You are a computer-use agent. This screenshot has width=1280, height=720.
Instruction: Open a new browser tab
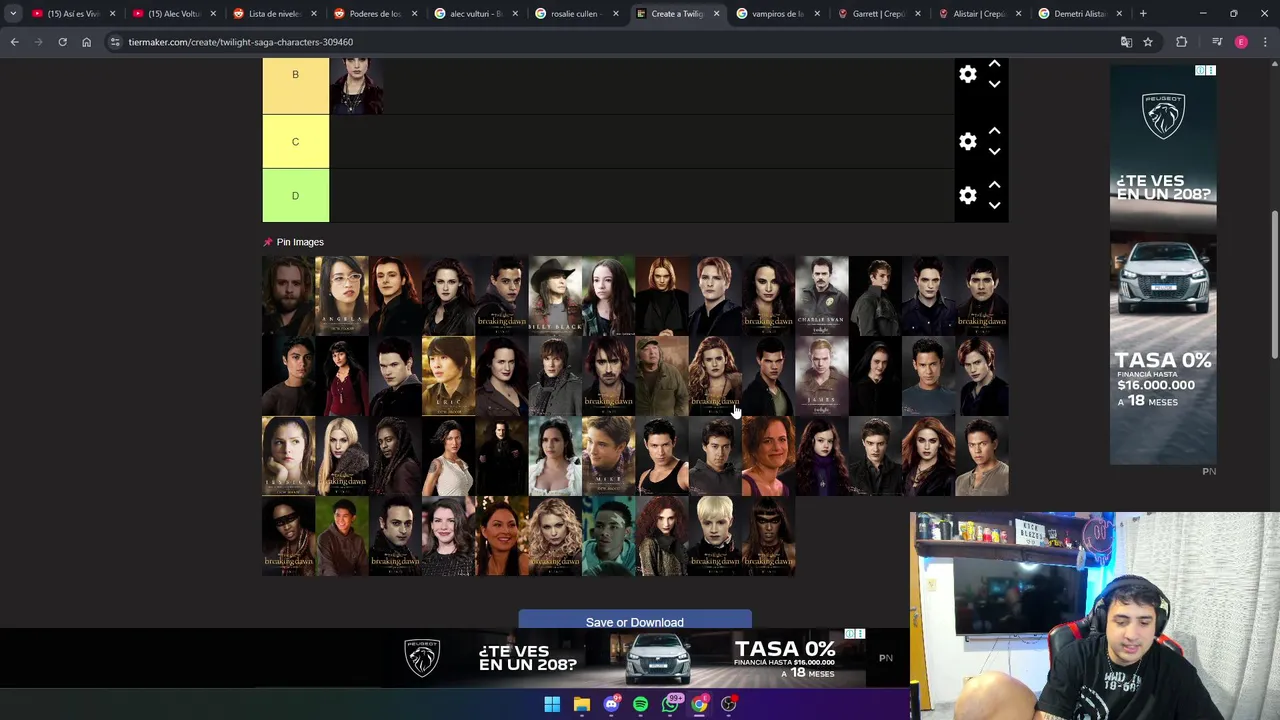(x=1143, y=13)
